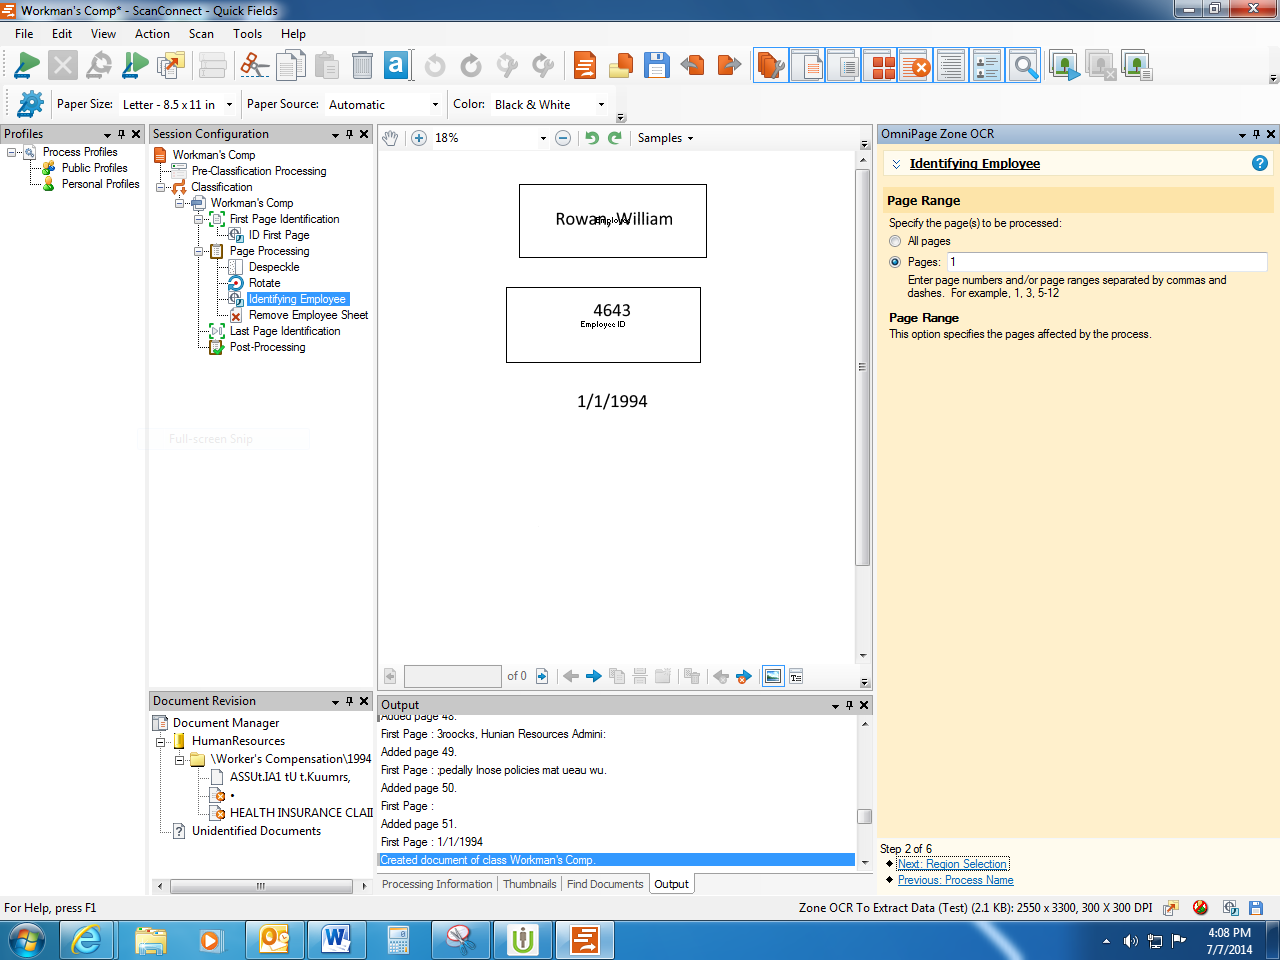Open the Samples dropdown menu
Viewport: 1280px width, 960px height.
[665, 138]
